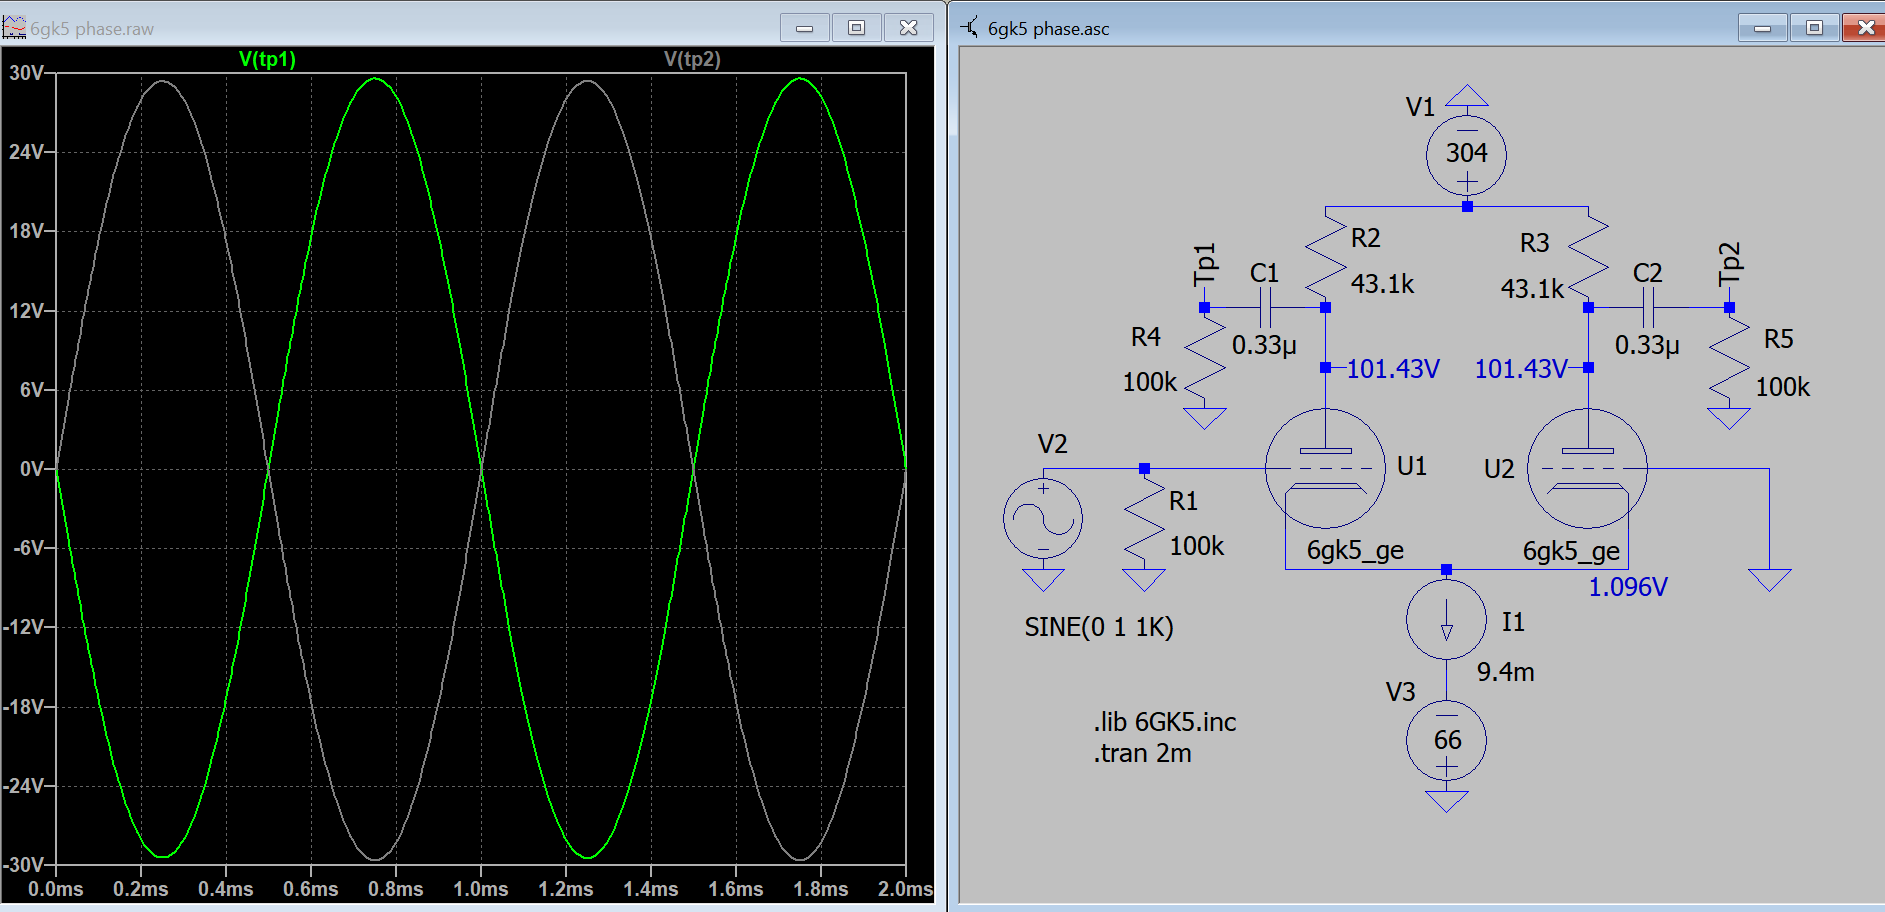Close the 6gk5 phase.raw window
This screenshot has width=1885, height=912.
(909, 28)
